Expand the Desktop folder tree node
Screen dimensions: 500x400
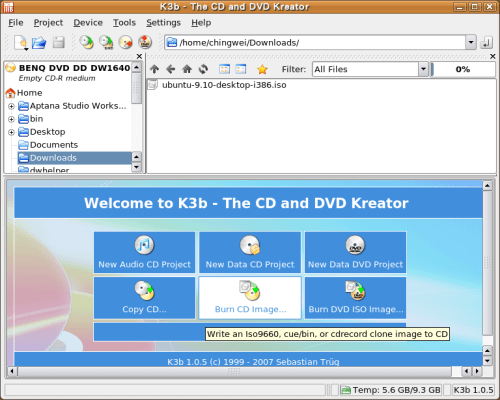pos(11,132)
